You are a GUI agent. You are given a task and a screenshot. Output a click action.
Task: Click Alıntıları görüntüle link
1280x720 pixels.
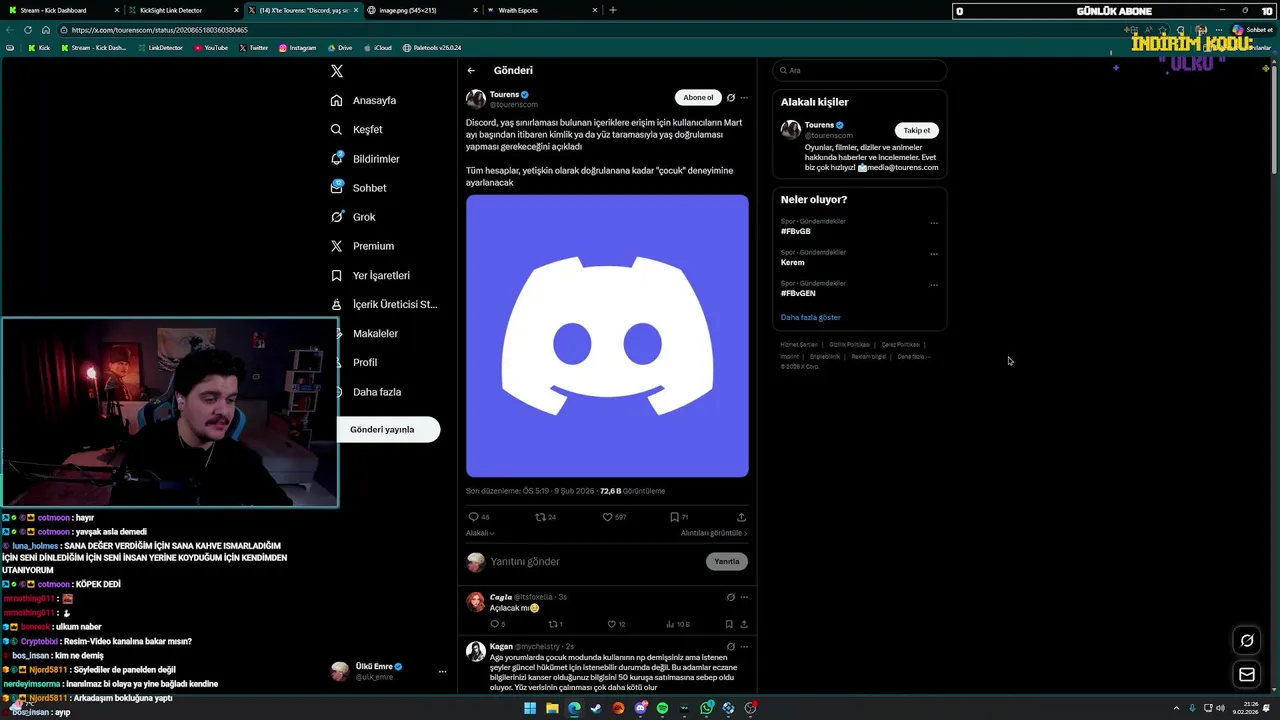click(x=714, y=533)
